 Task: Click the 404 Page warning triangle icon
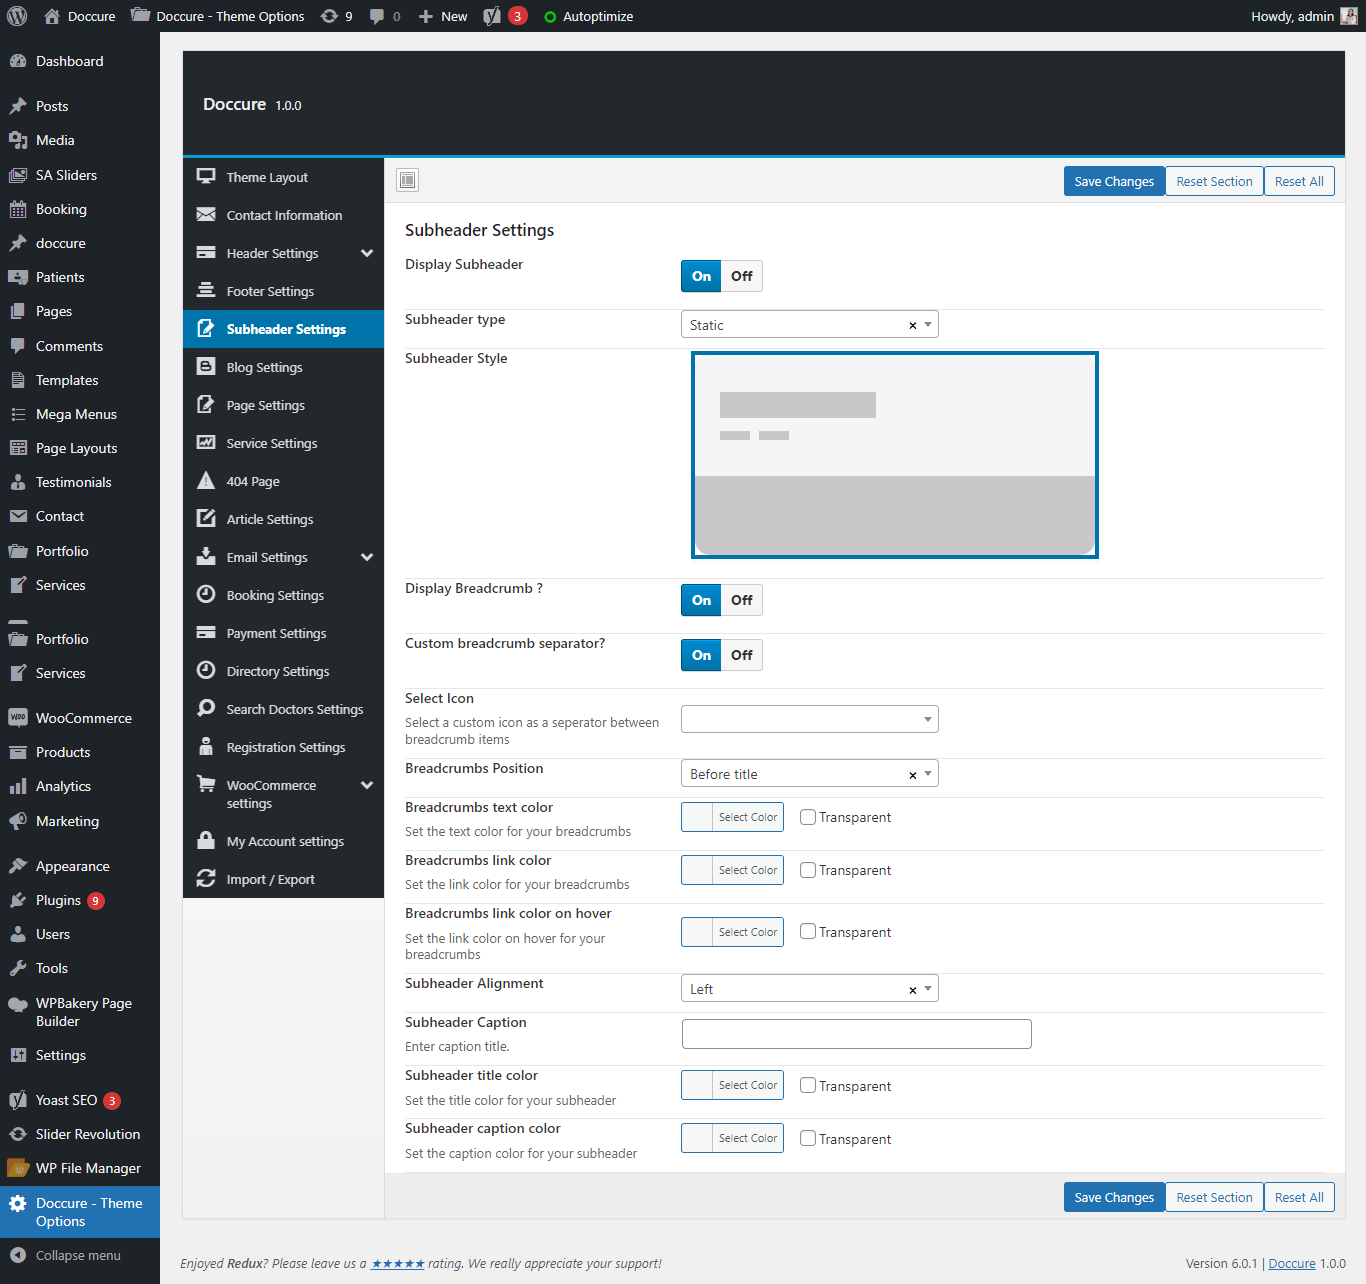[206, 481]
